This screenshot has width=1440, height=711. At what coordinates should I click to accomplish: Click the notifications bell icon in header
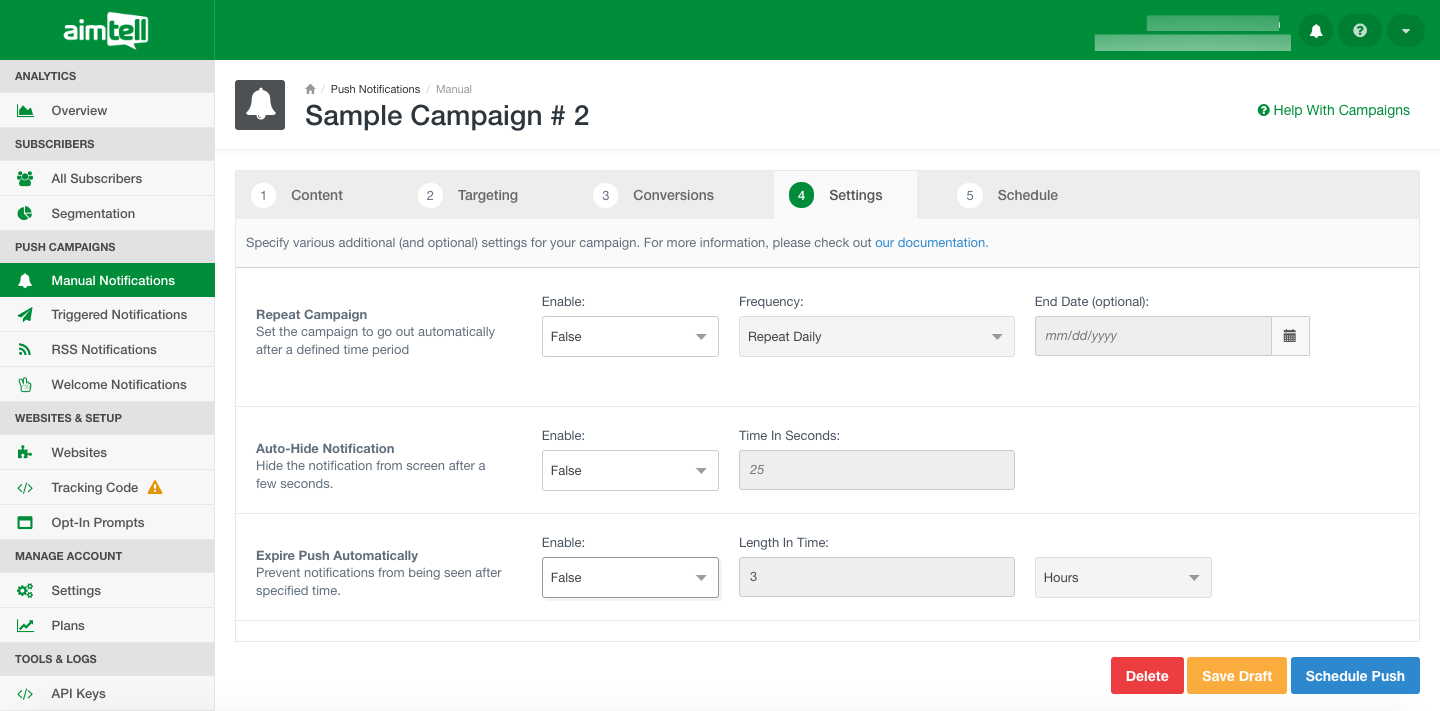point(1316,31)
